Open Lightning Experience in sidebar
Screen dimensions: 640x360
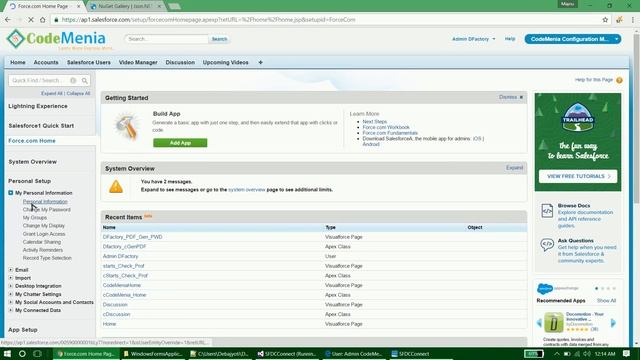click(38, 106)
